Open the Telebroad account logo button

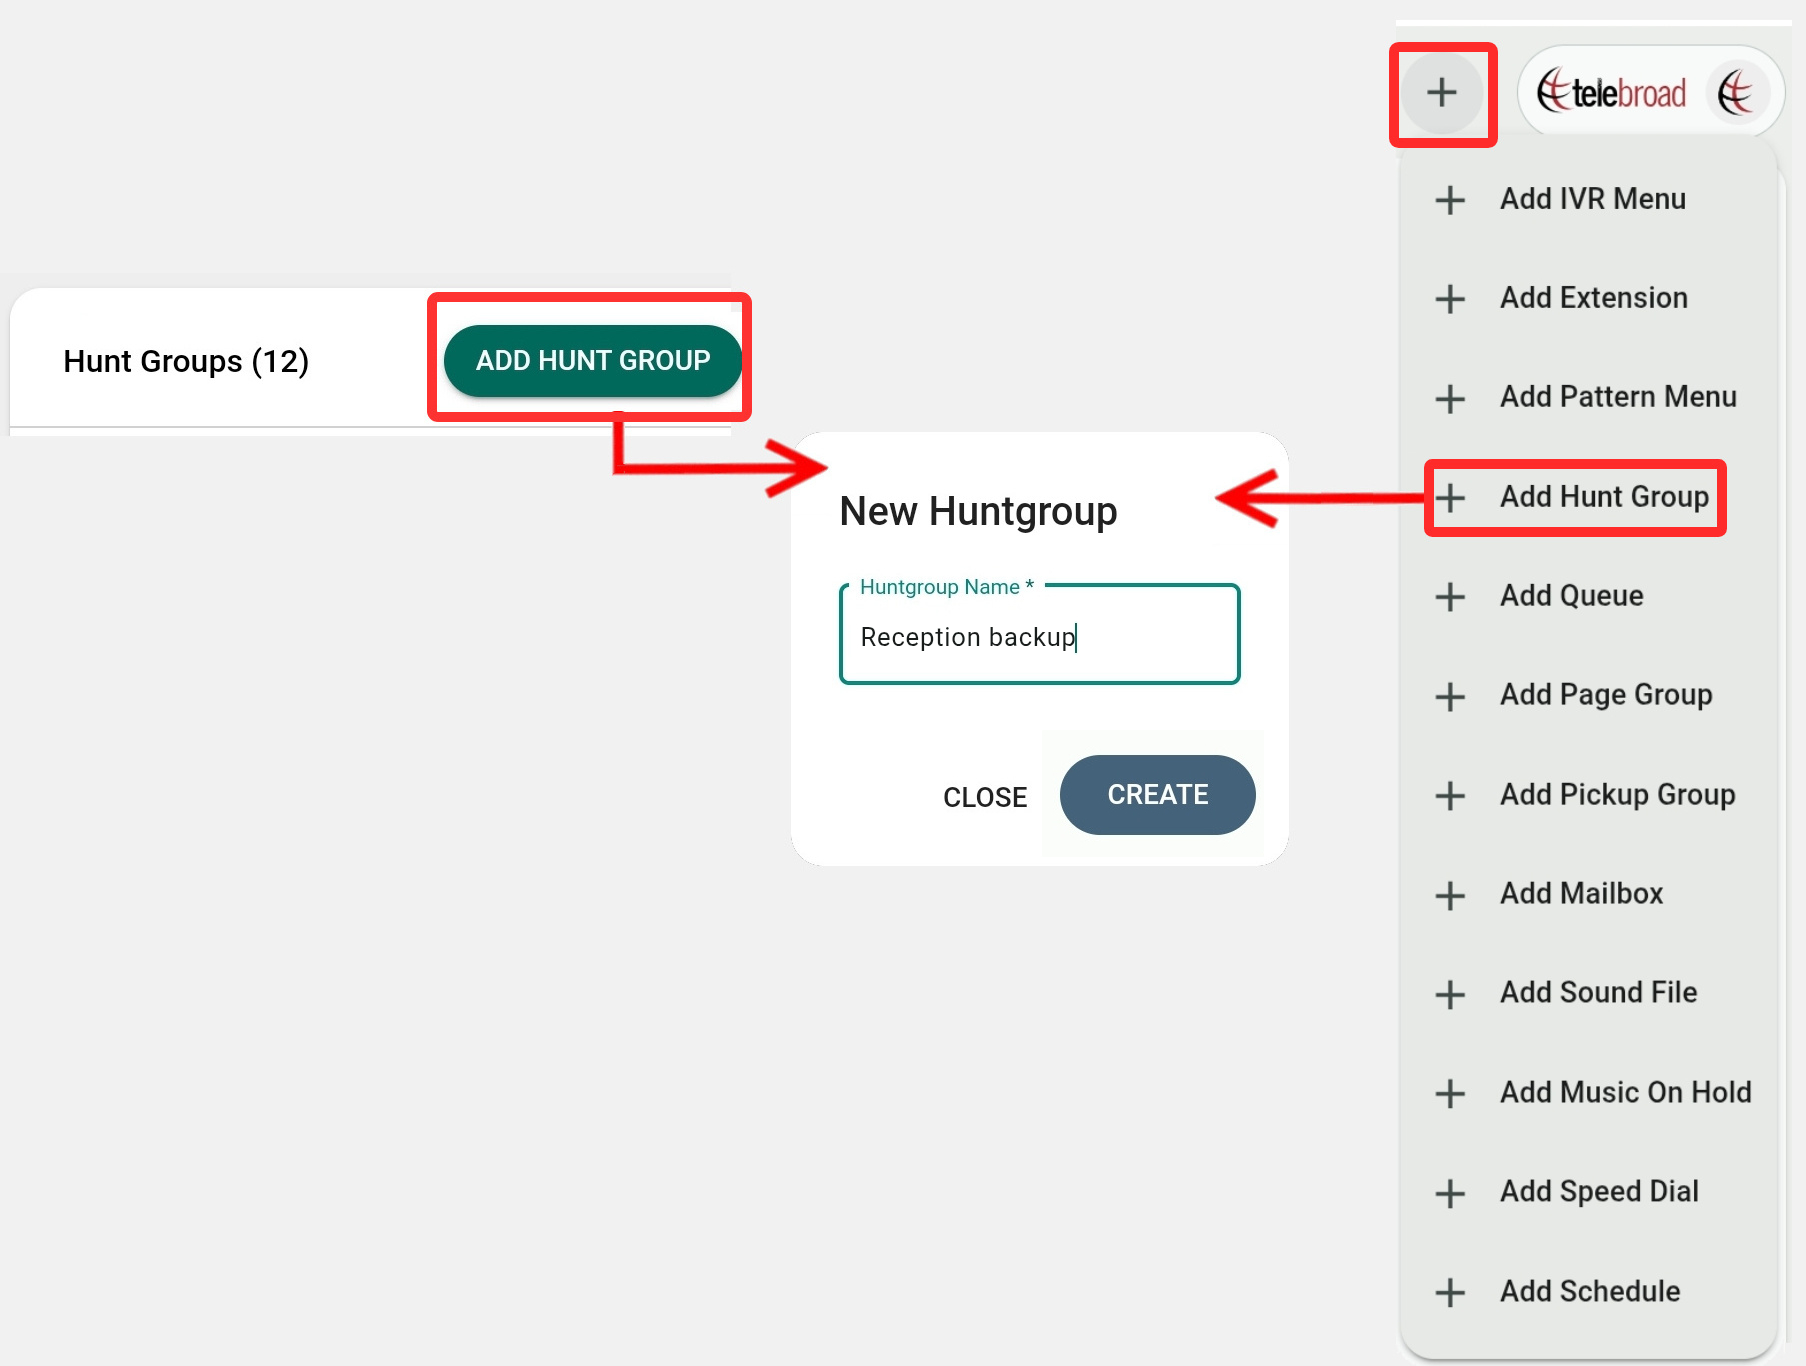[x=1651, y=93]
